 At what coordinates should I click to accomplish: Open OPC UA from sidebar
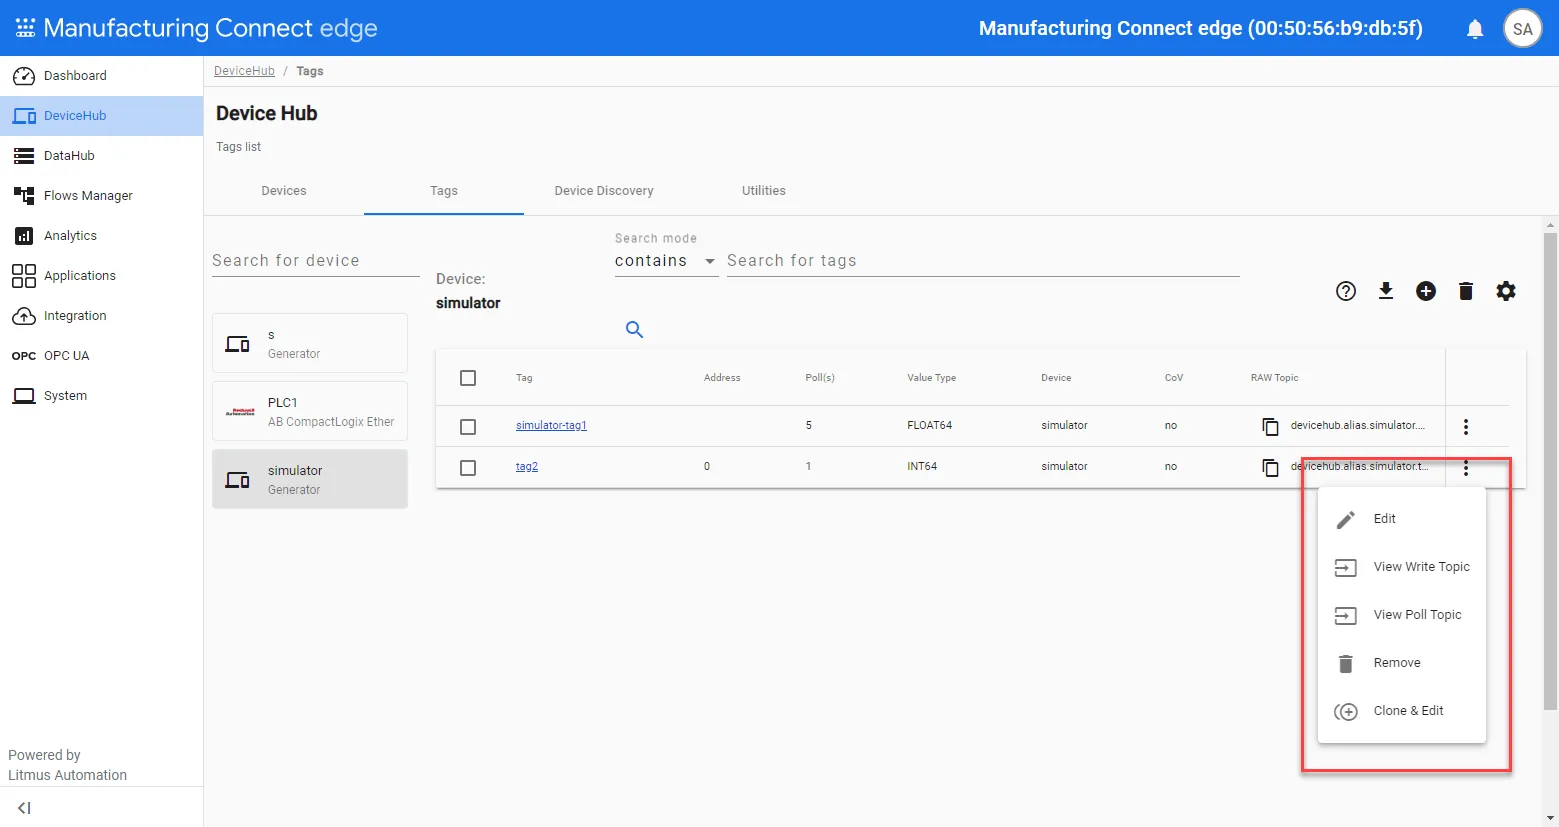(101, 356)
